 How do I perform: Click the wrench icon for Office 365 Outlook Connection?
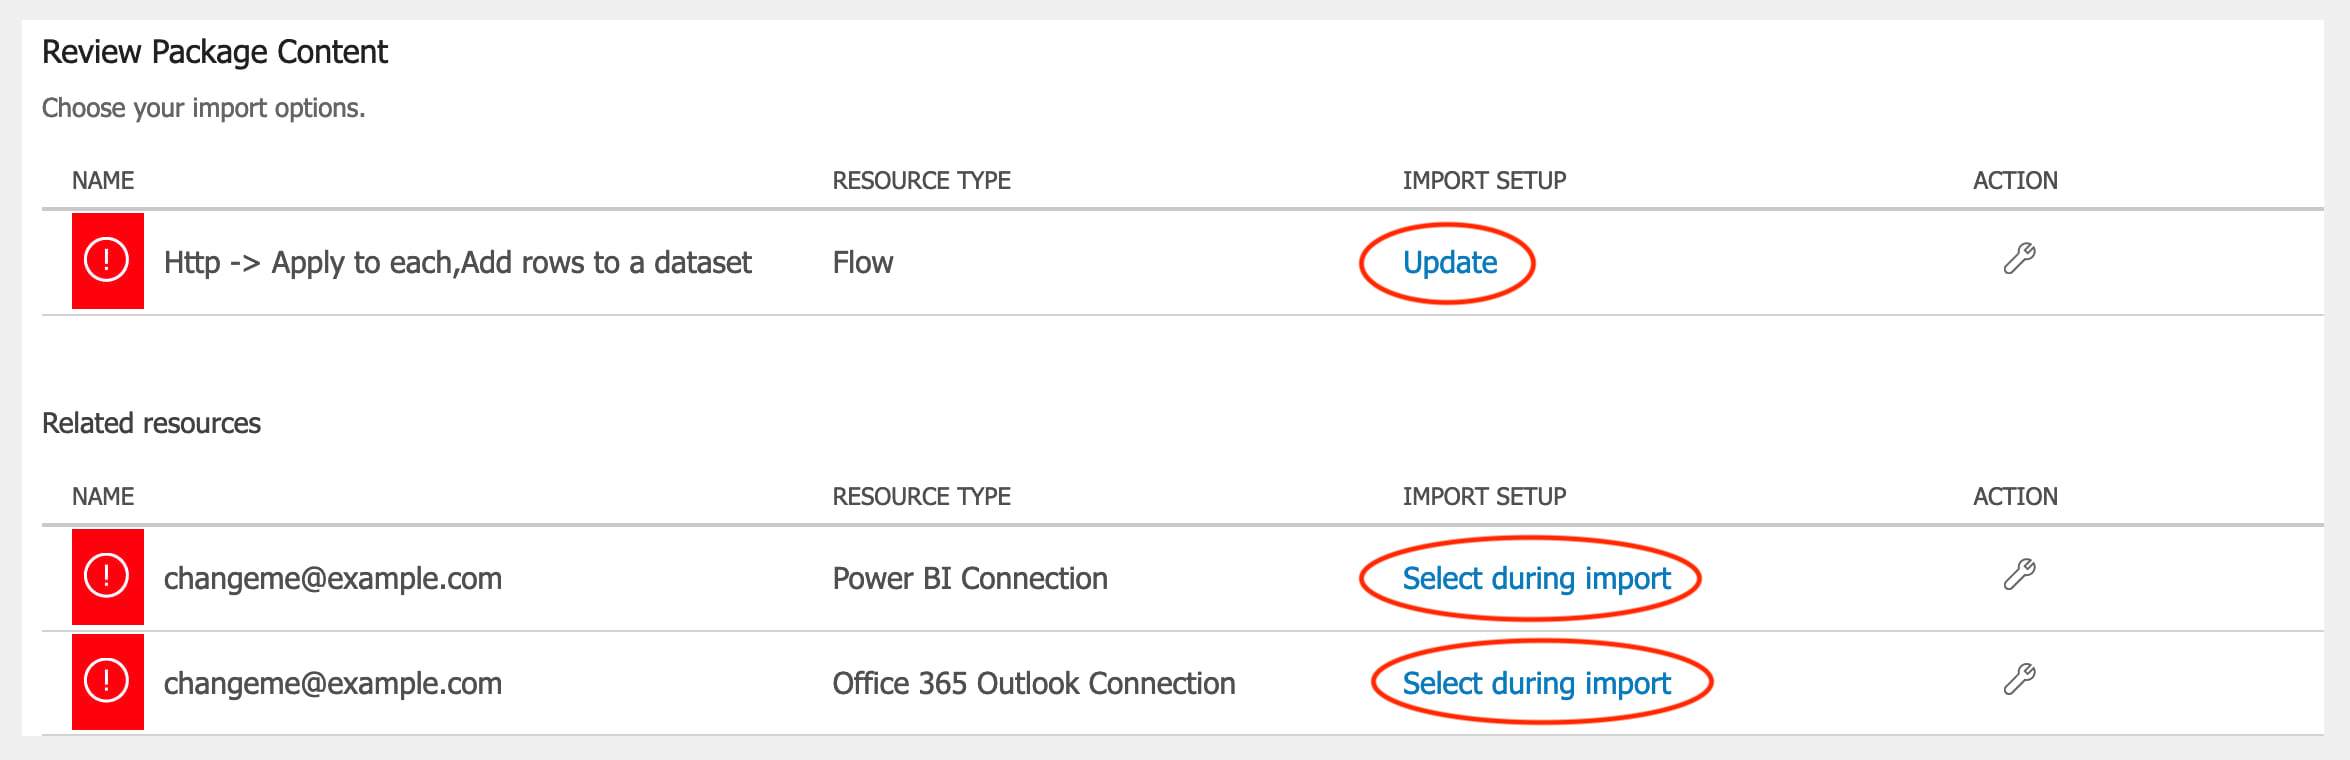click(x=2019, y=680)
